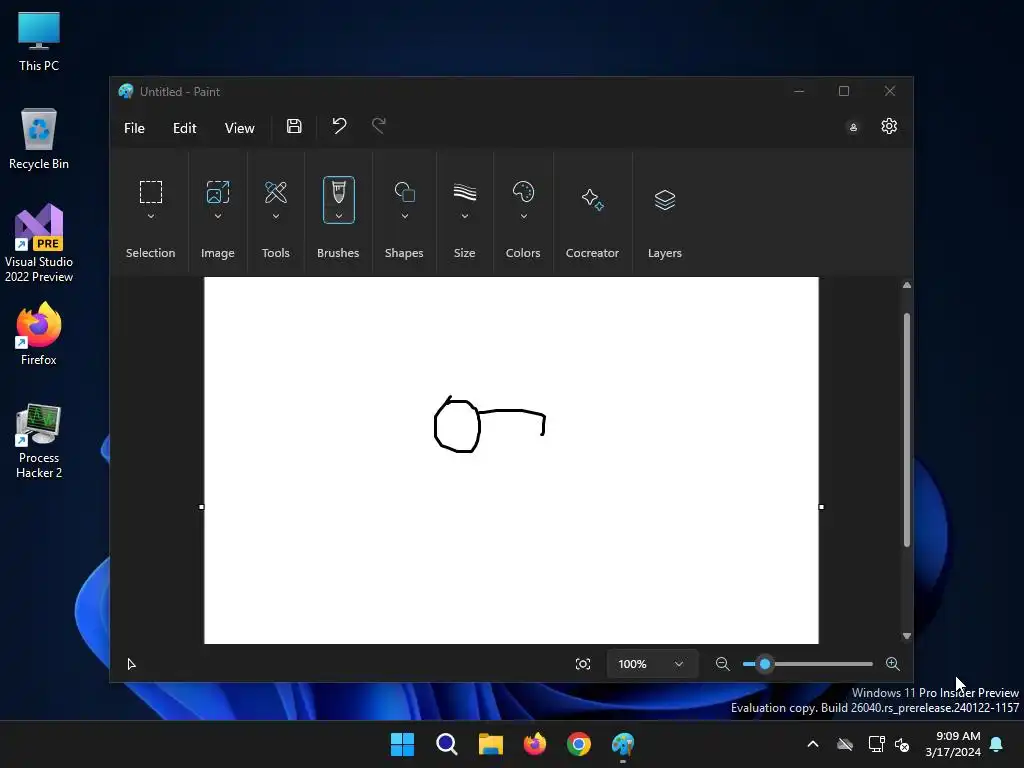Click the scrollbar down arrow
Viewport: 1024px width, 768px height.
[906, 636]
